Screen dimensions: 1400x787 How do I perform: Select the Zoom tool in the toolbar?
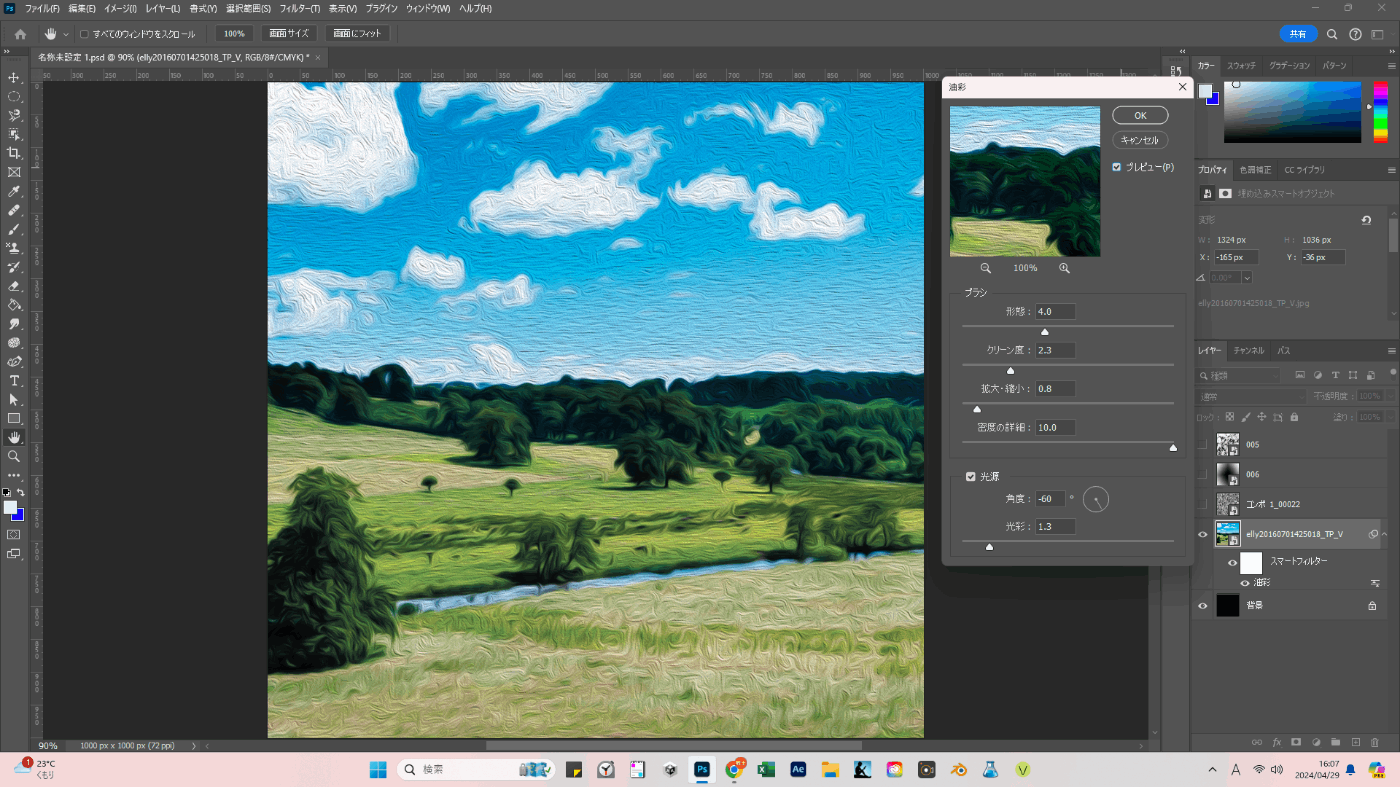[x=14, y=456]
